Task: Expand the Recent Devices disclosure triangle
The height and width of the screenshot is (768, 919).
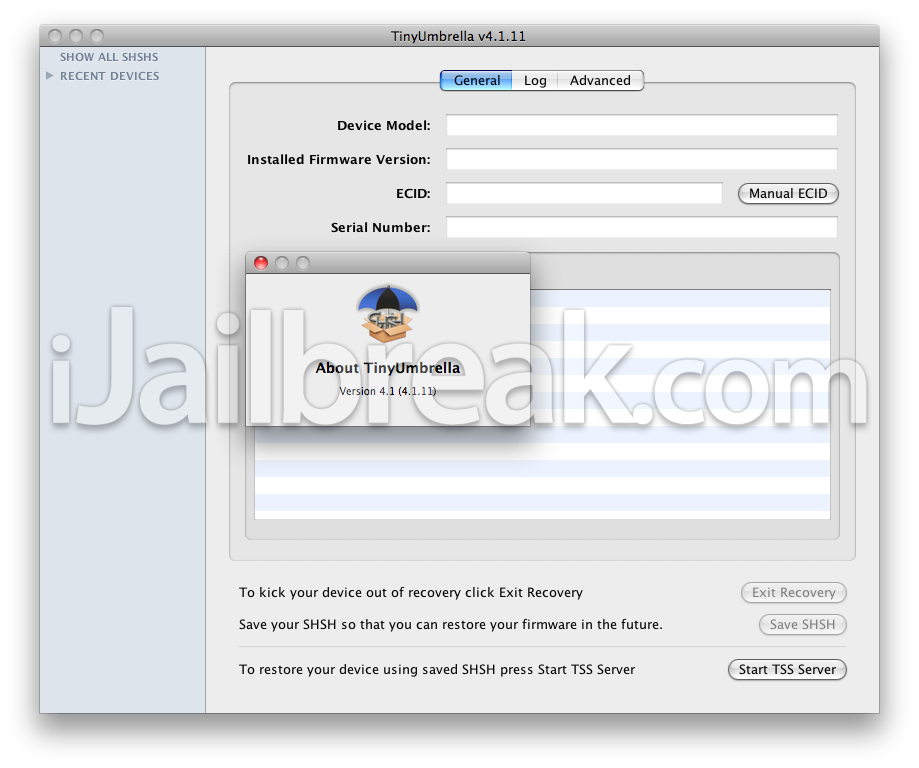Action: tap(50, 76)
